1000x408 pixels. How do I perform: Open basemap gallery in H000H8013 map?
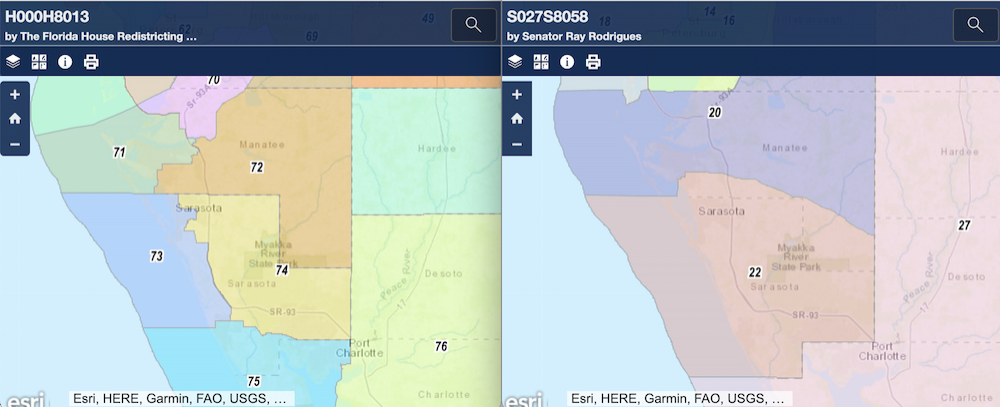coord(39,62)
